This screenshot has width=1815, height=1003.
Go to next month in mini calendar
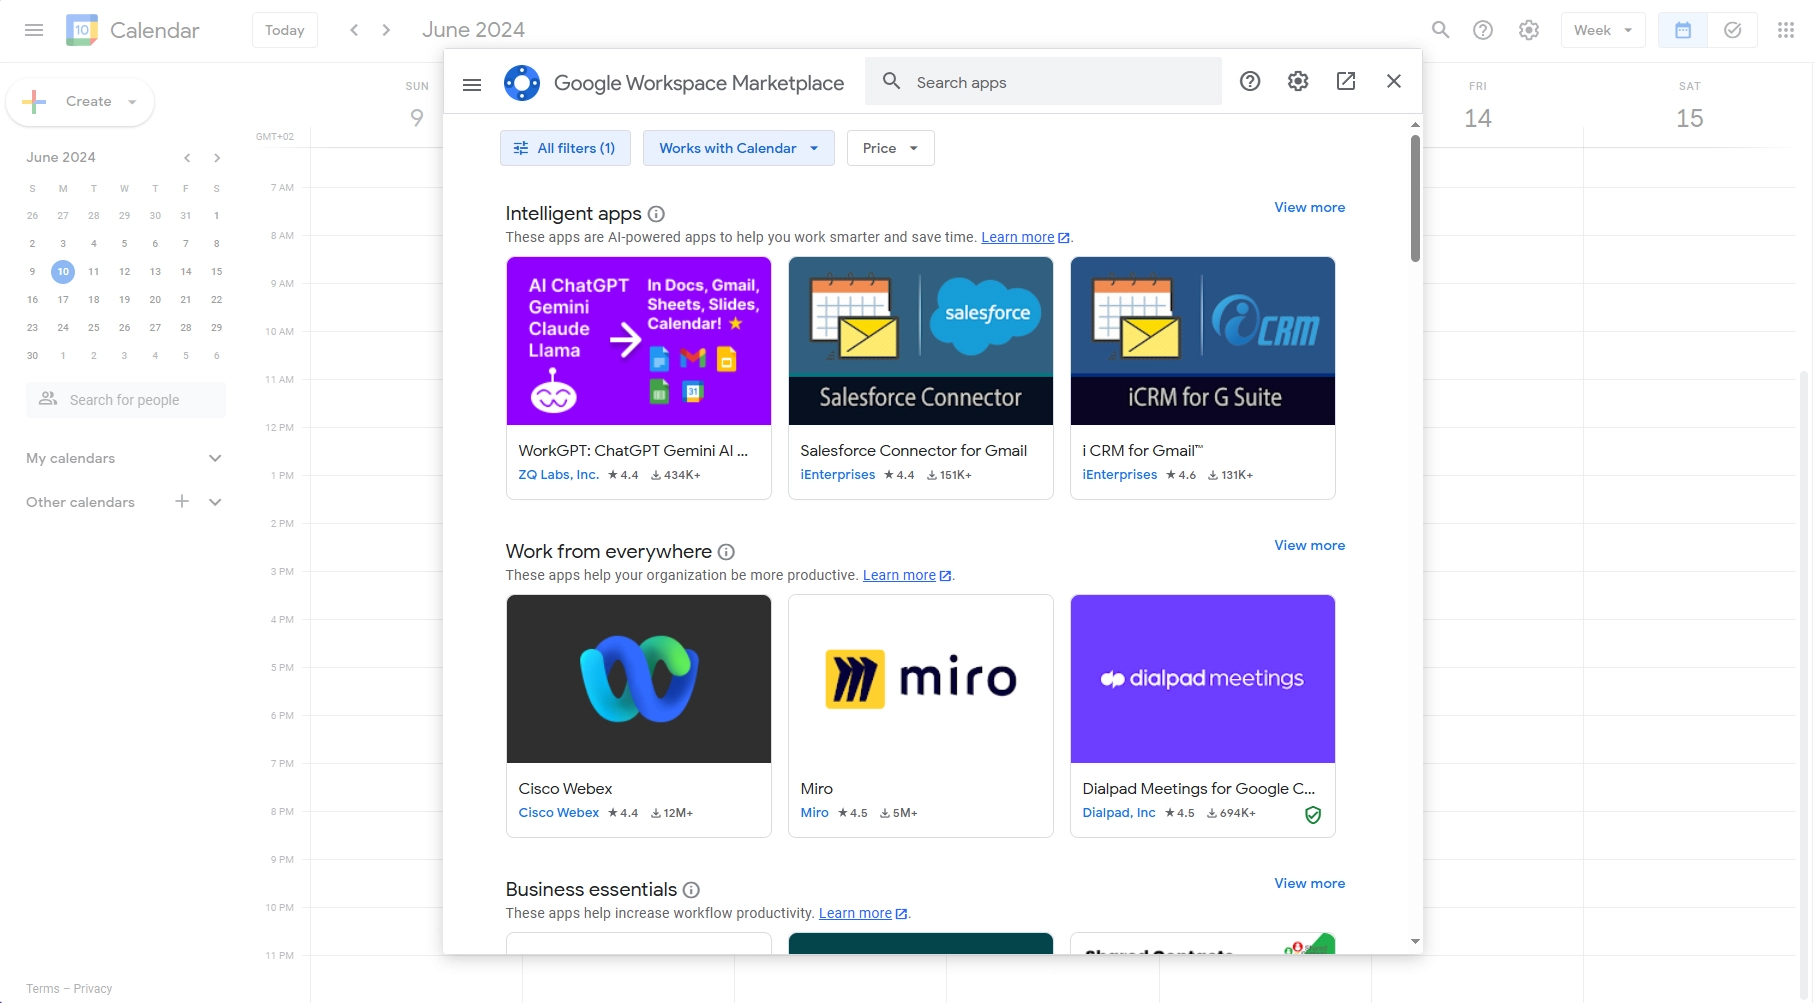point(217,158)
